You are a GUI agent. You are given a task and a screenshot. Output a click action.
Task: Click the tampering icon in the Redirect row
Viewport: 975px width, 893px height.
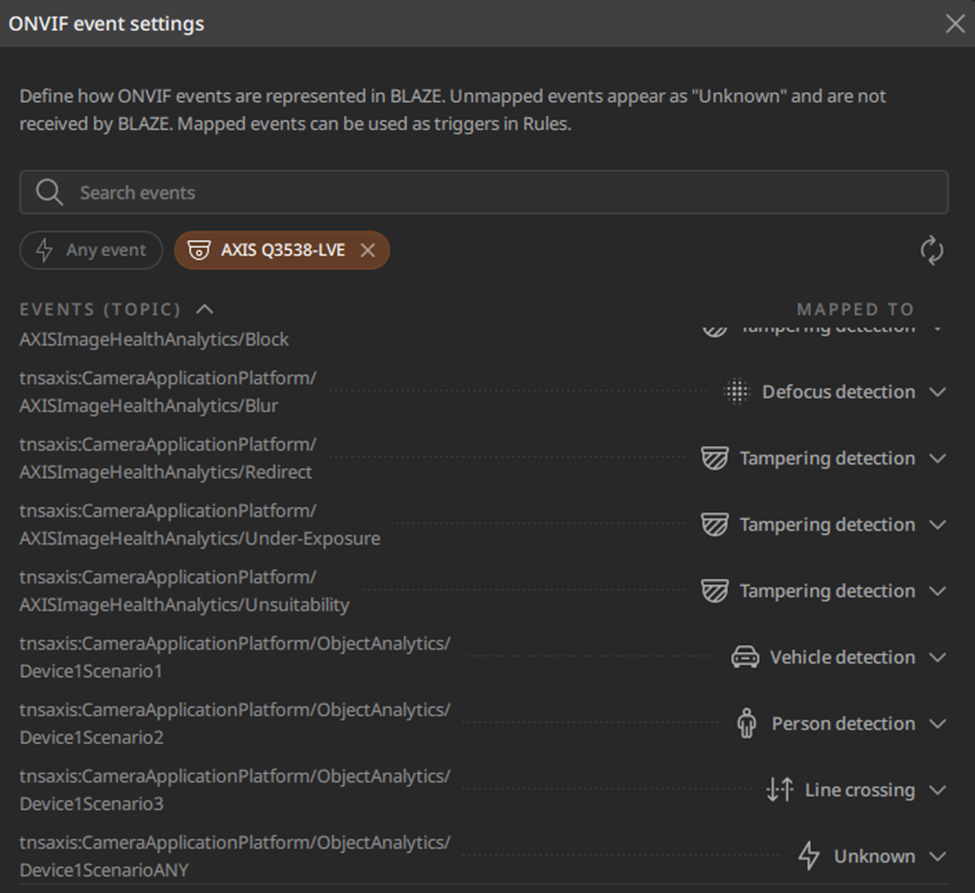click(x=714, y=458)
